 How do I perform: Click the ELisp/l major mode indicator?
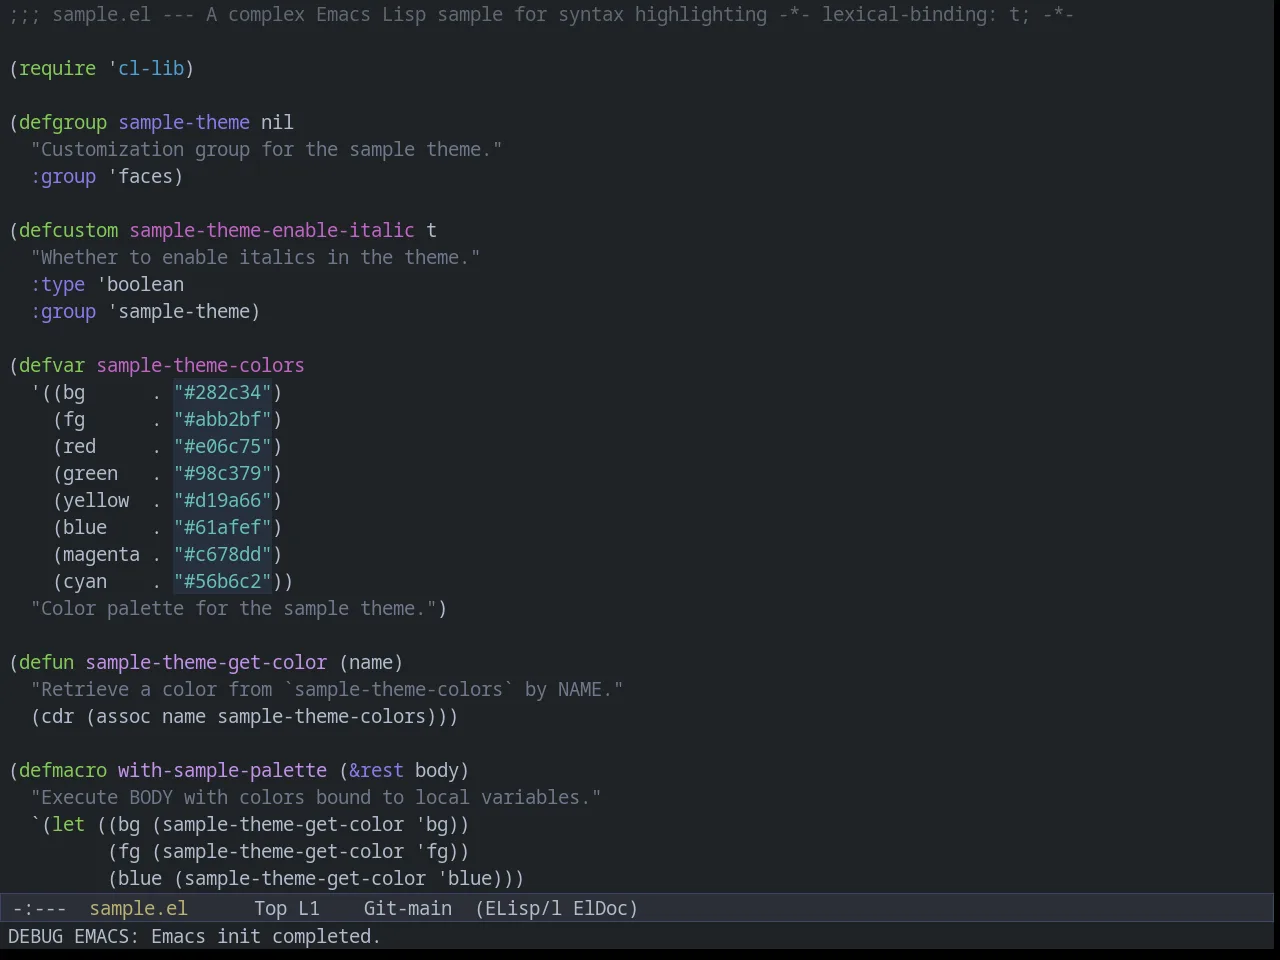point(518,908)
